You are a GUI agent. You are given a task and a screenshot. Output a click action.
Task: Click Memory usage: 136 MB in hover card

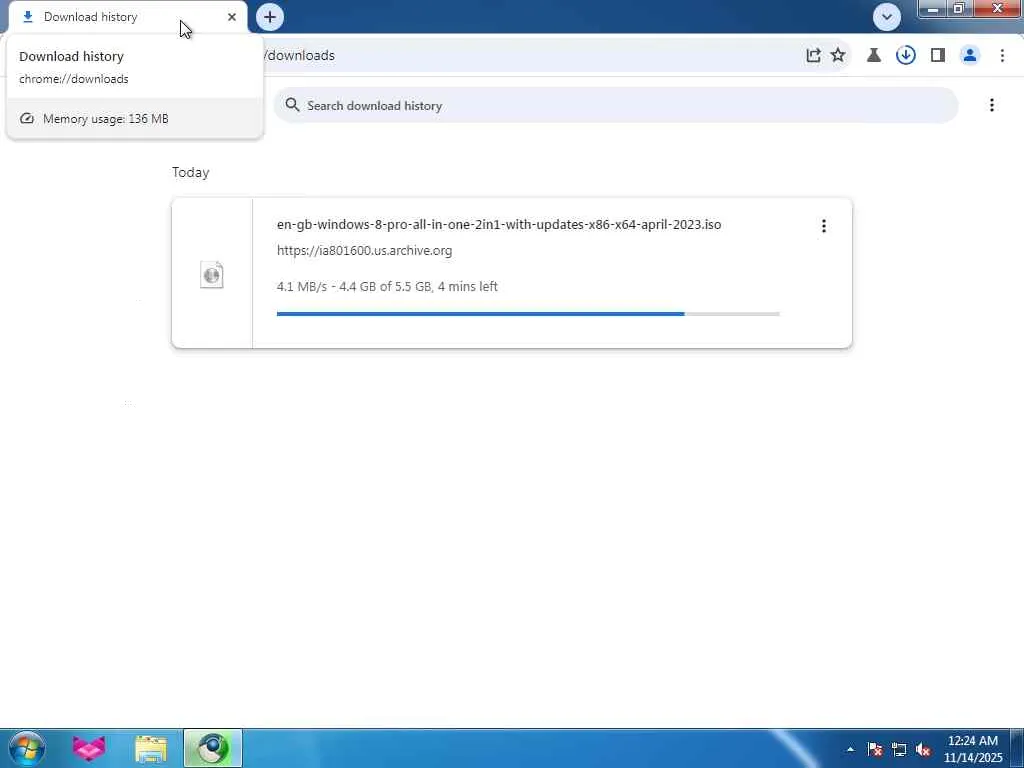pos(106,119)
